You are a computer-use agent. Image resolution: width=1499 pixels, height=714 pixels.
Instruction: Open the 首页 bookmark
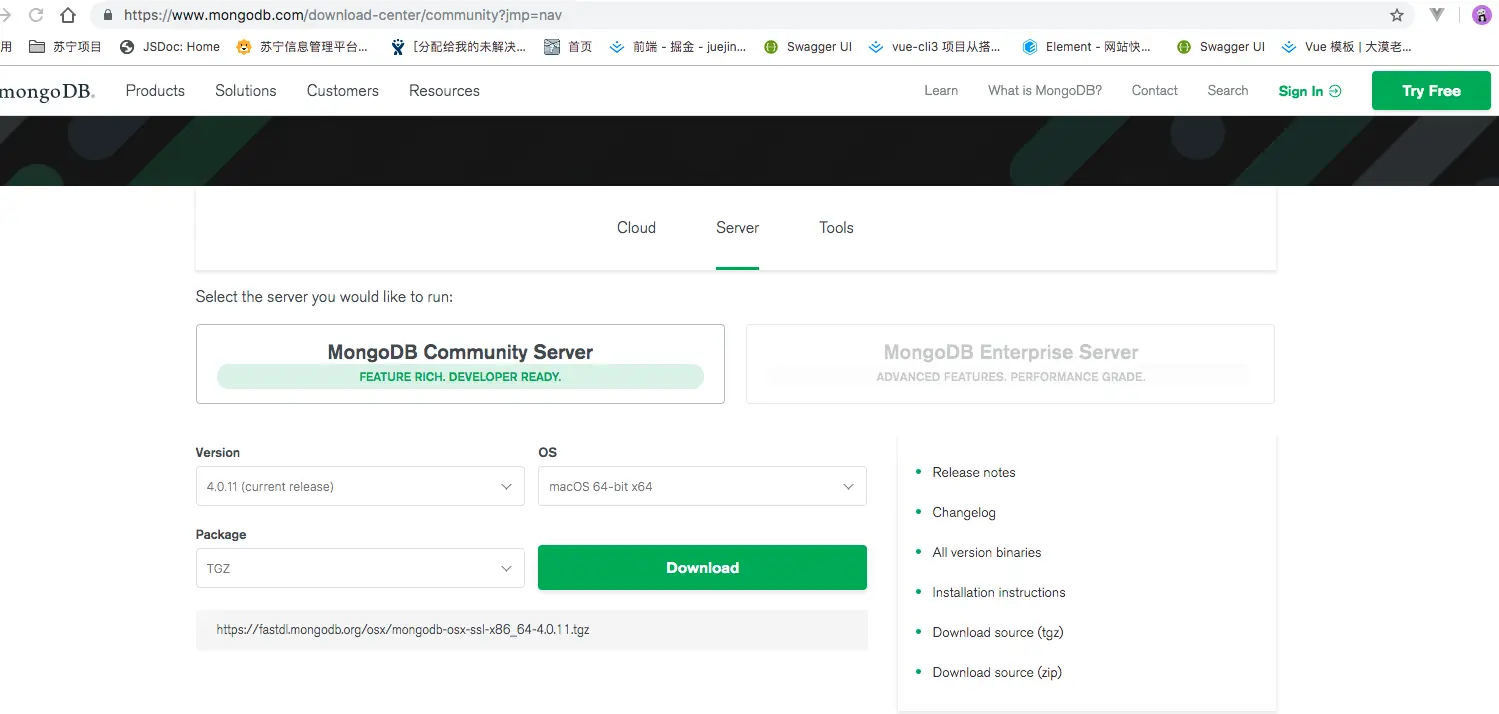(x=568, y=47)
